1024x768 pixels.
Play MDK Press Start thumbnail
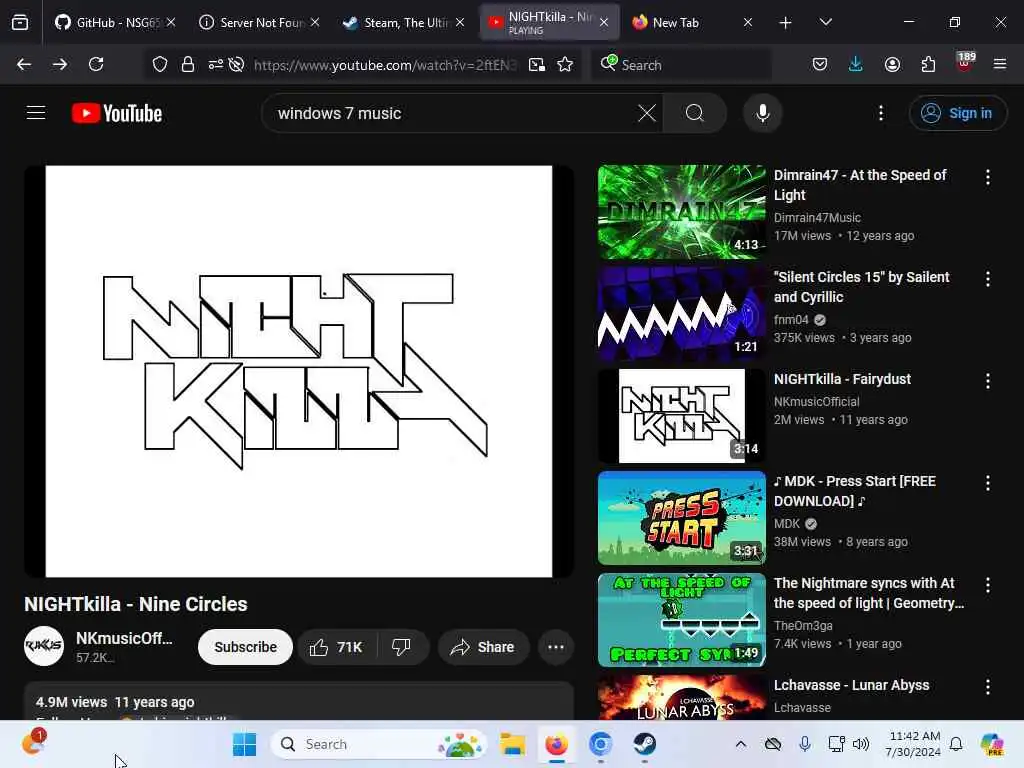(682, 518)
